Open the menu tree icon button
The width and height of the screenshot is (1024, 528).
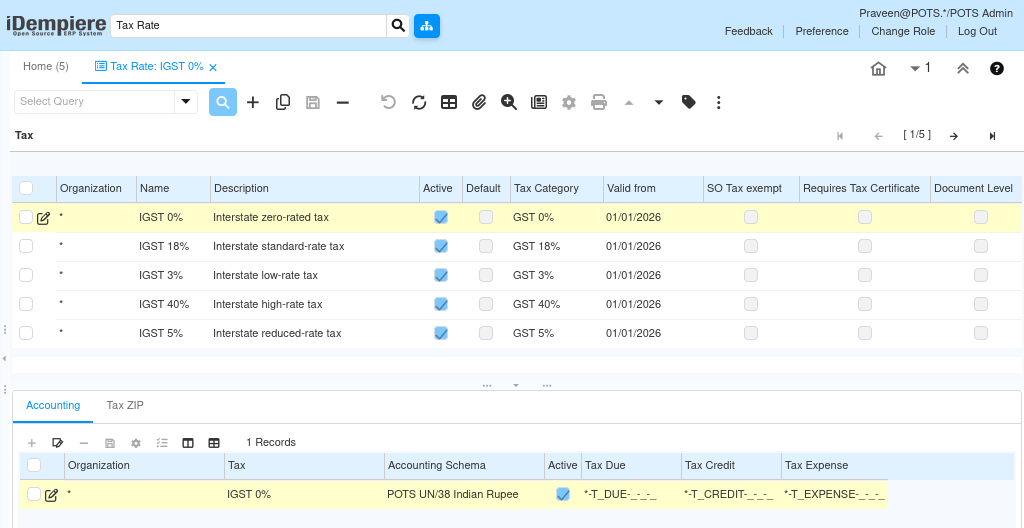point(427,26)
